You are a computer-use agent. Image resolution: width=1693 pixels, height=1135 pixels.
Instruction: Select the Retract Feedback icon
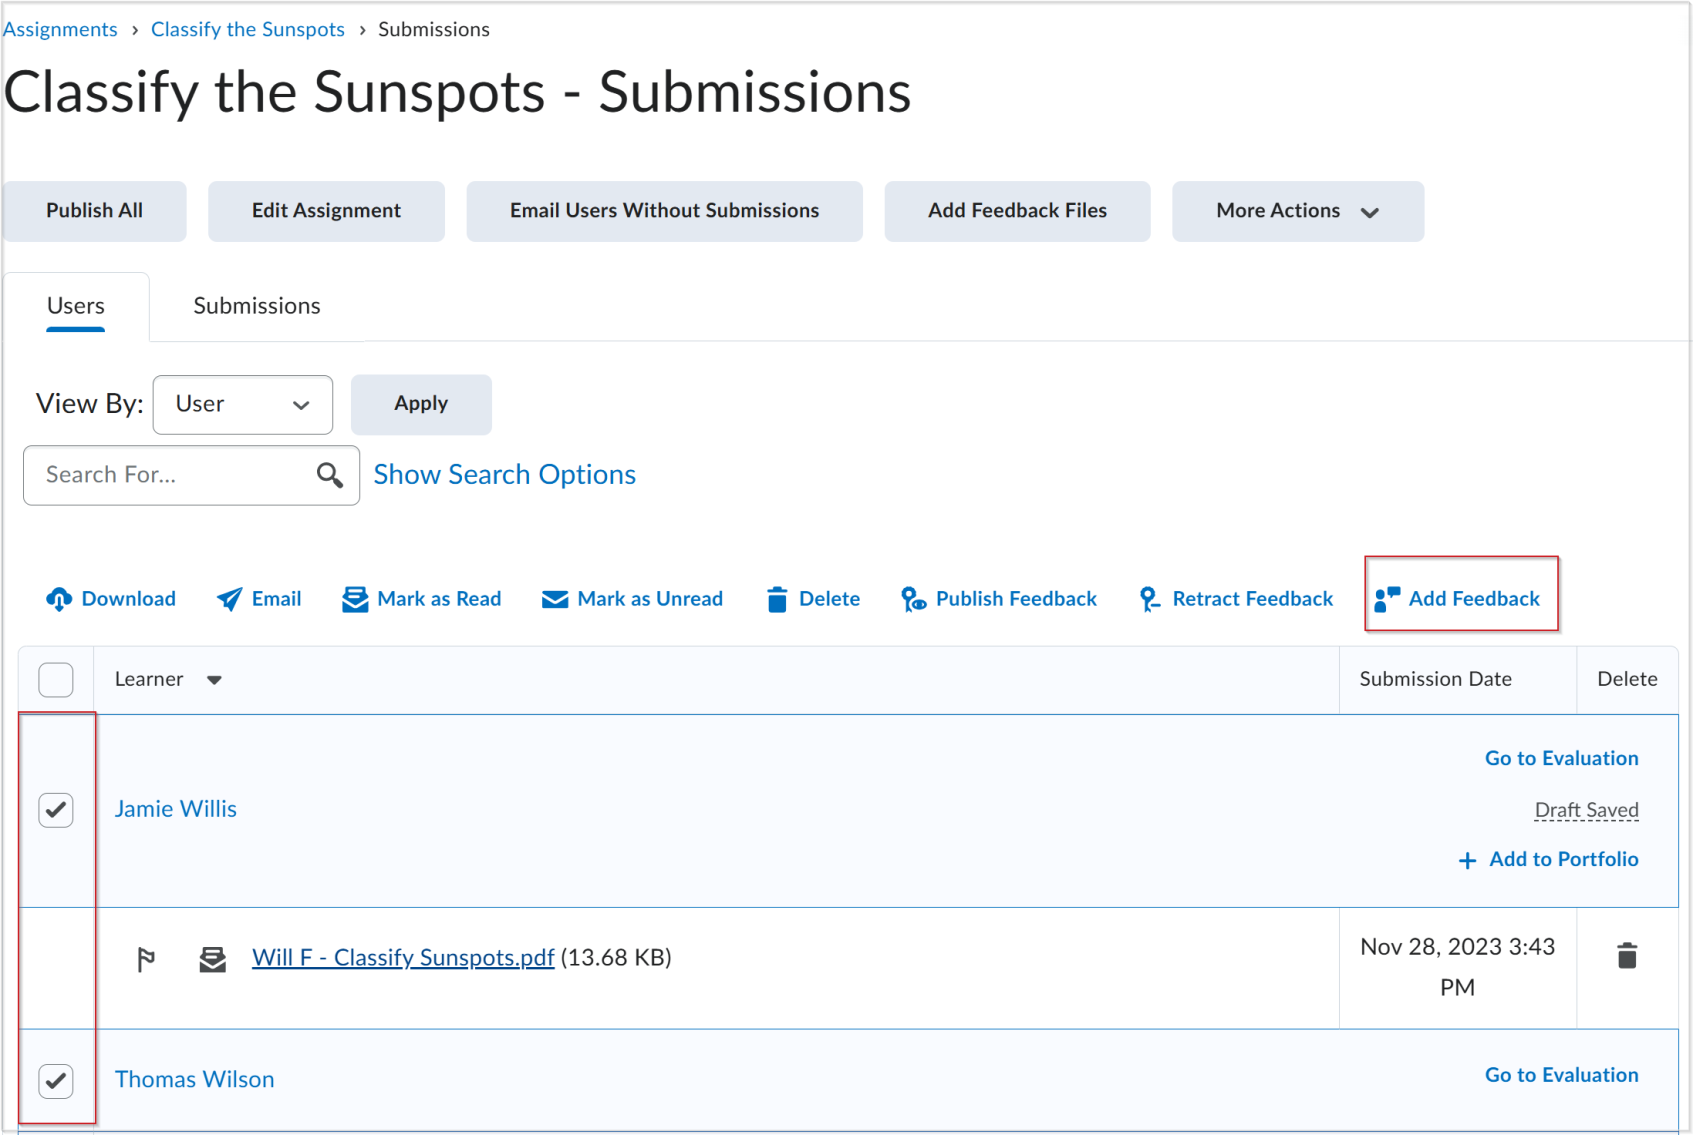pos(1148,598)
